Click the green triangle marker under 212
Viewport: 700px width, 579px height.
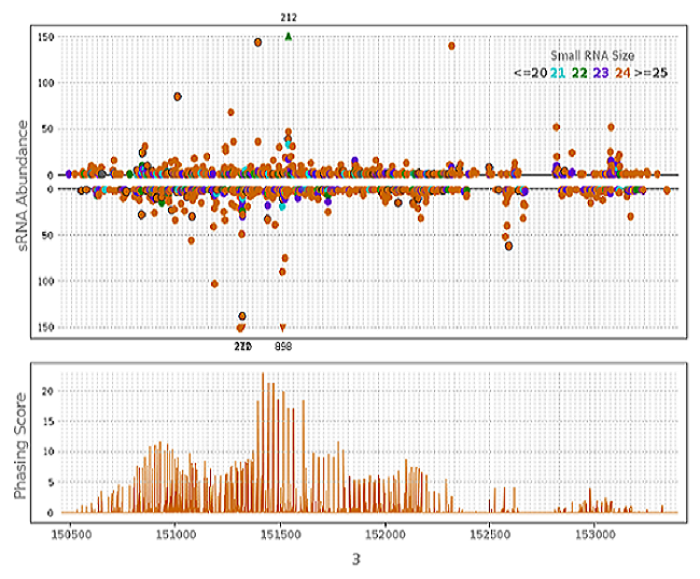coord(288,36)
